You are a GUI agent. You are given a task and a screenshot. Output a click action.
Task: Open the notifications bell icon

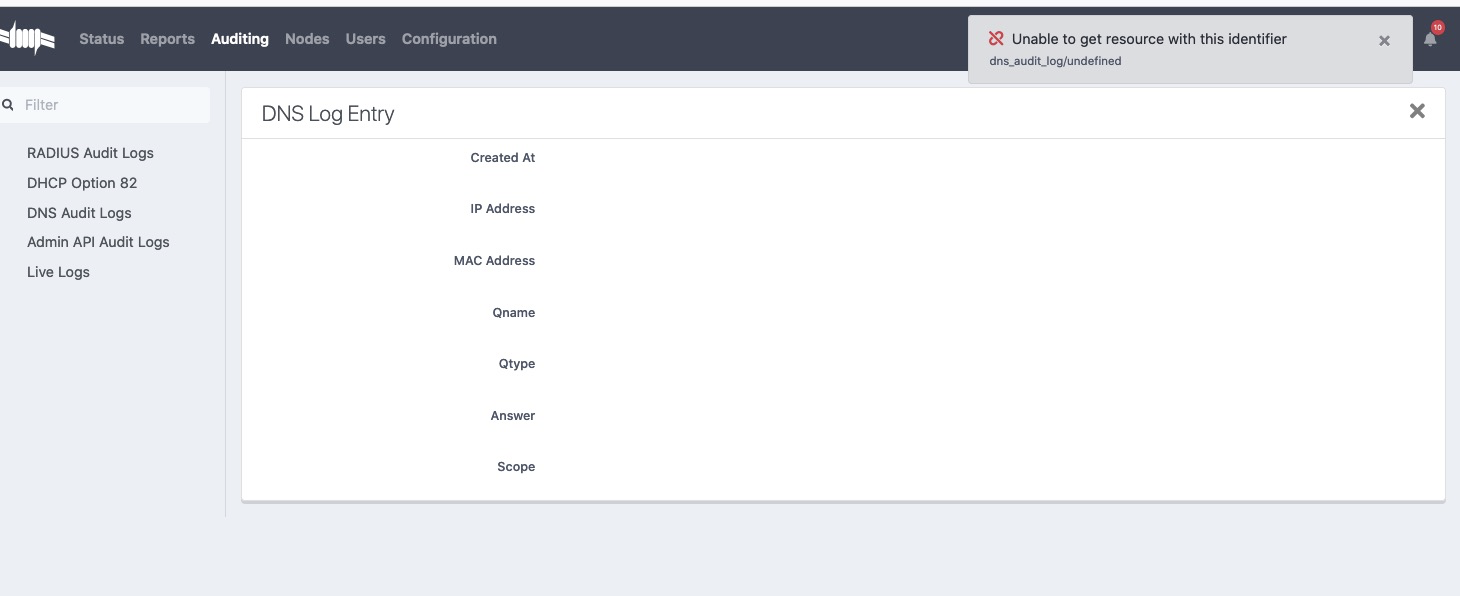1430,39
